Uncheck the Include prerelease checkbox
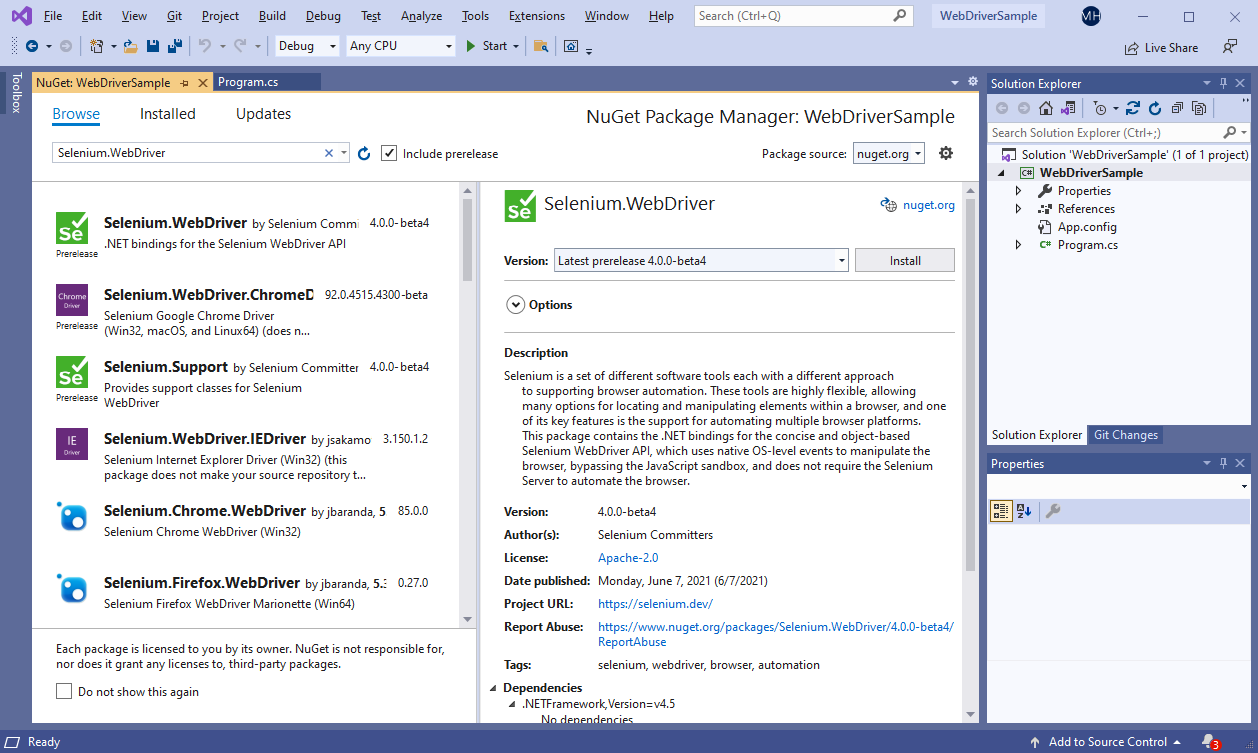1258x753 pixels. click(389, 153)
